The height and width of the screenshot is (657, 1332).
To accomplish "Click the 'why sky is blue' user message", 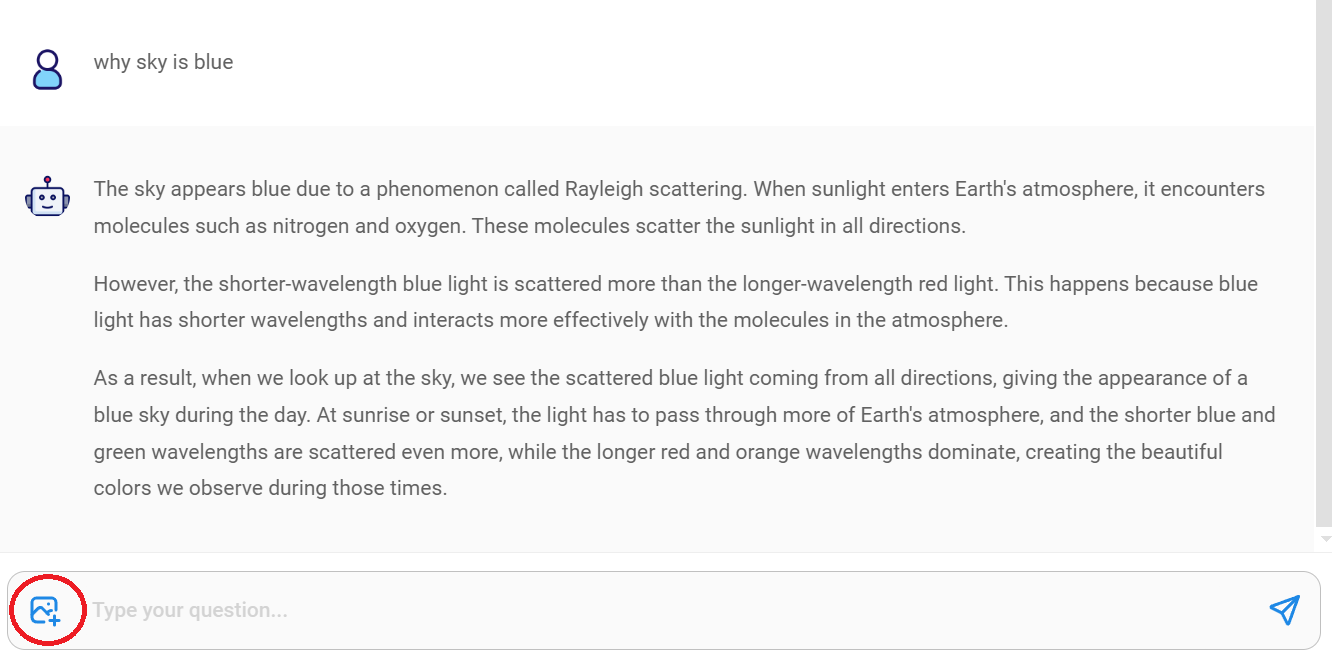I will (x=163, y=62).
